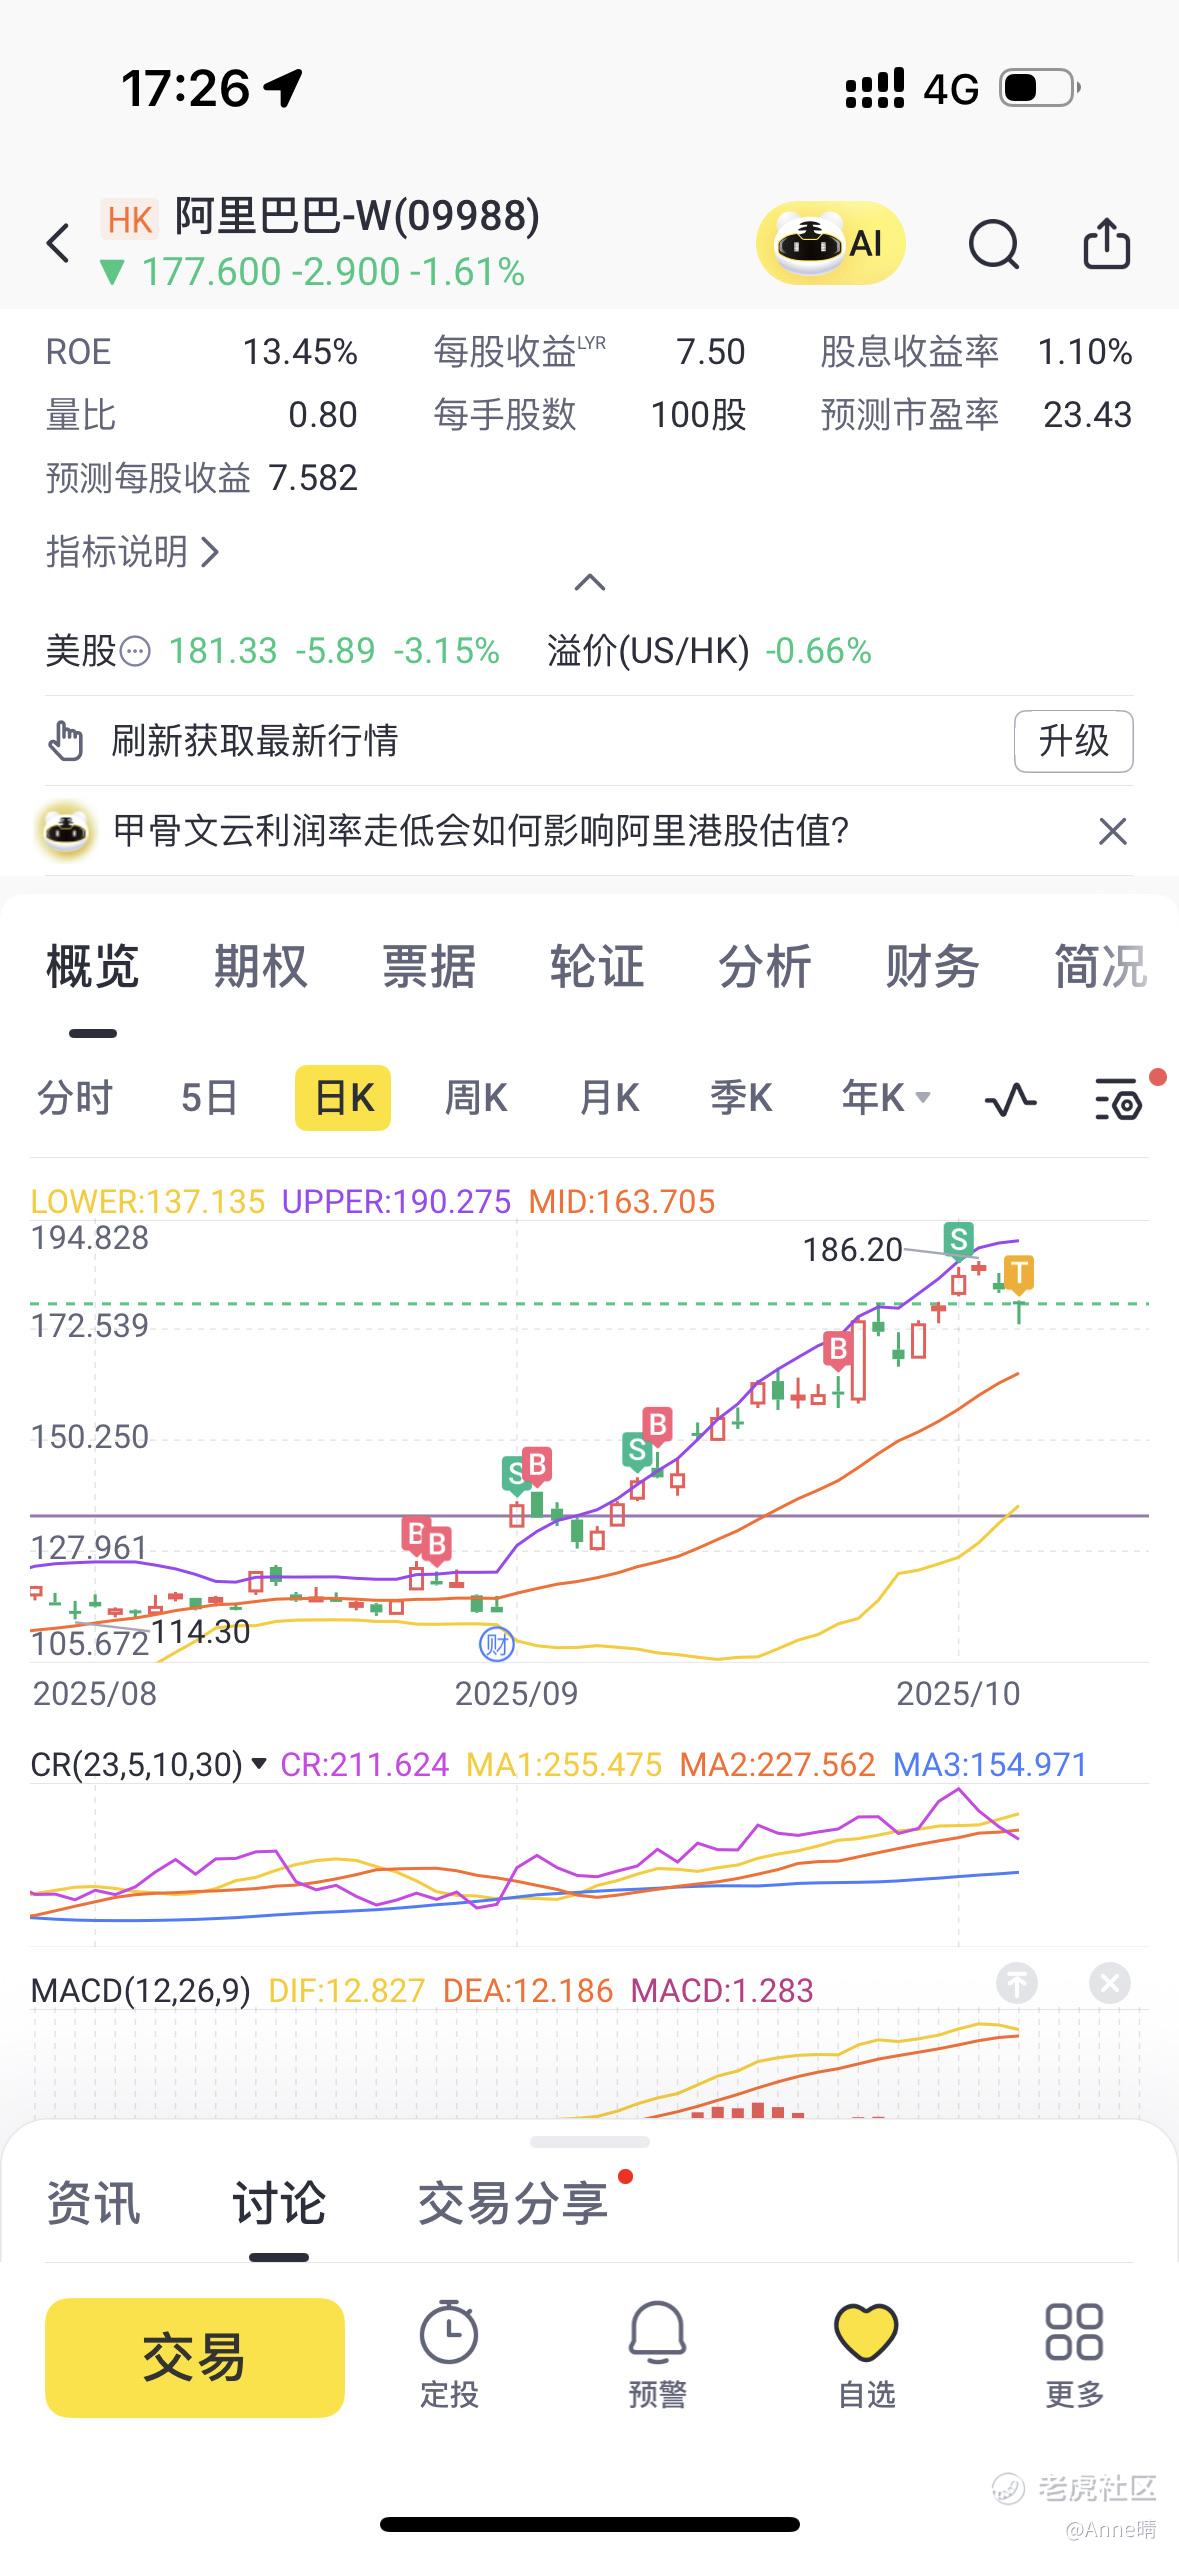
Task: Tap the share icon
Action: pos(1107,243)
